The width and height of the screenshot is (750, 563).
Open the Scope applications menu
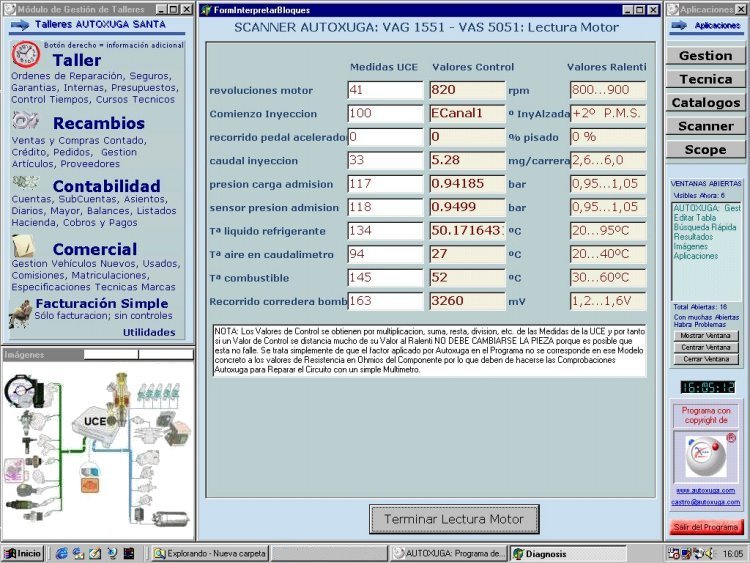click(706, 149)
